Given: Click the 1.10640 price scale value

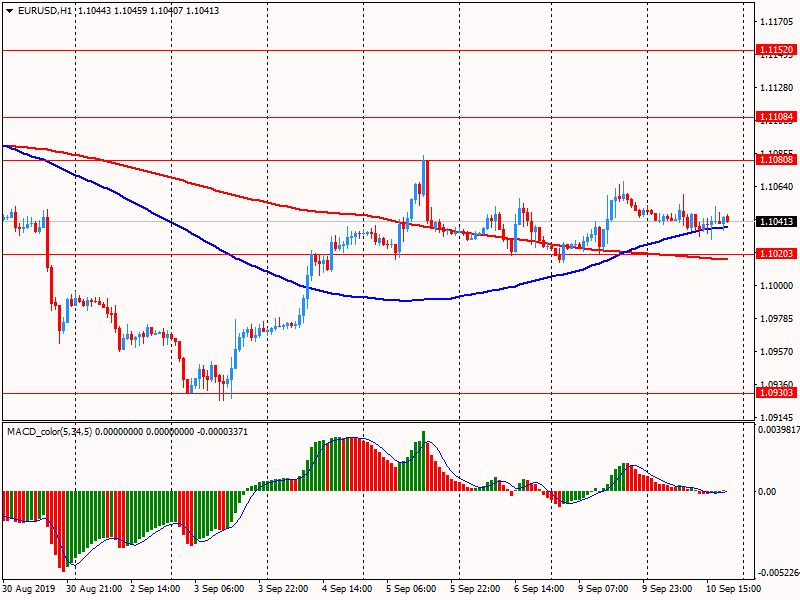Looking at the screenshot, I should [x=777, y=187].
